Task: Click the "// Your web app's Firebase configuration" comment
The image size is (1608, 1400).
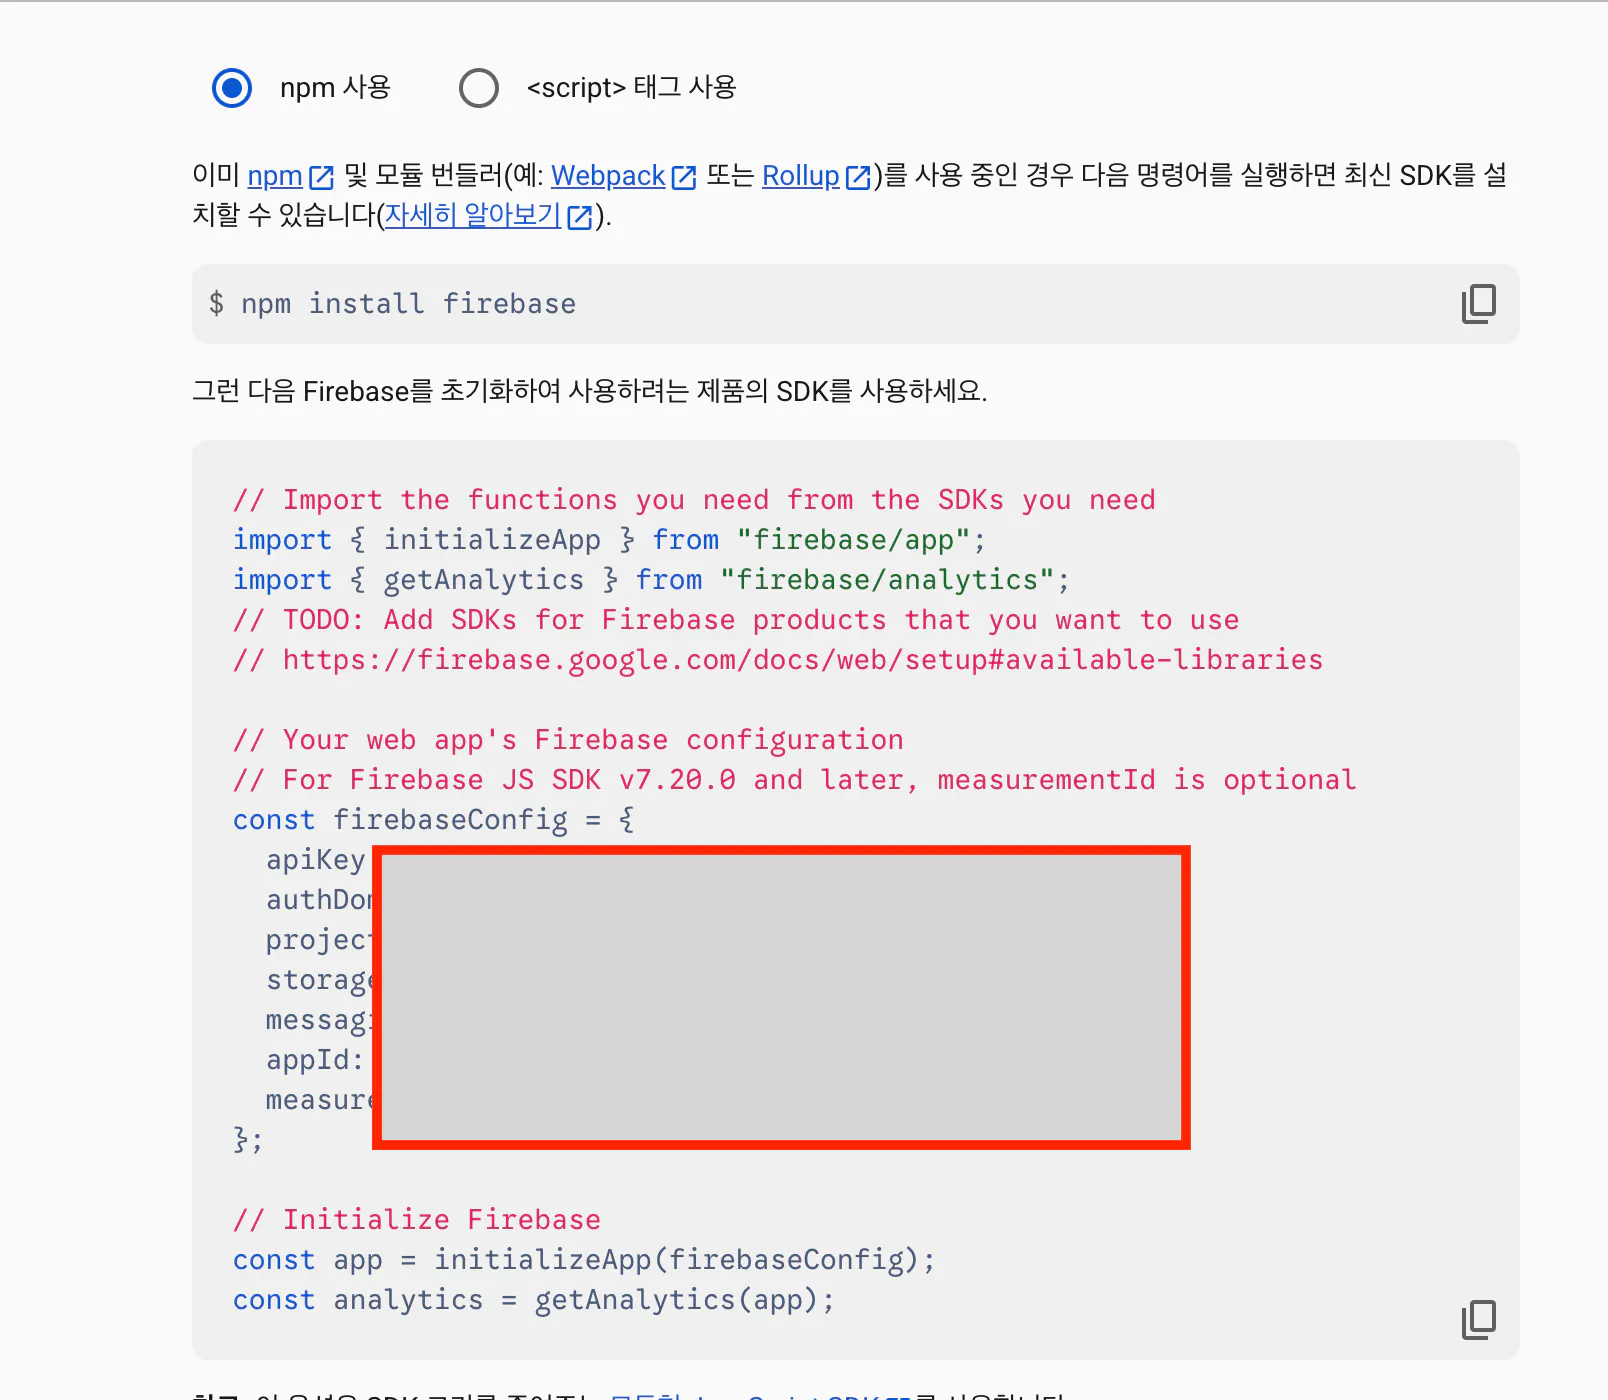Action: (568, 740)
